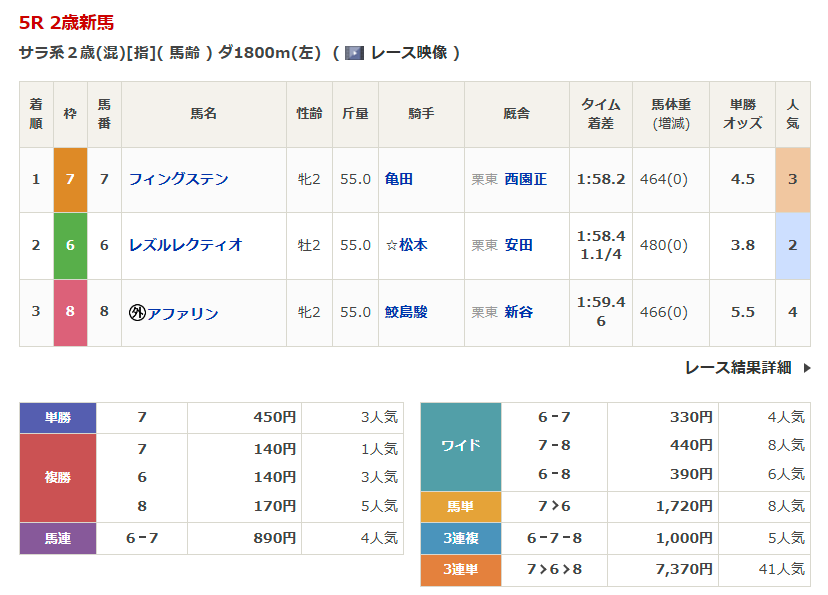828x595 pixels.
Task: Click the arrow next to レース結果詳細
Action: 807,368
